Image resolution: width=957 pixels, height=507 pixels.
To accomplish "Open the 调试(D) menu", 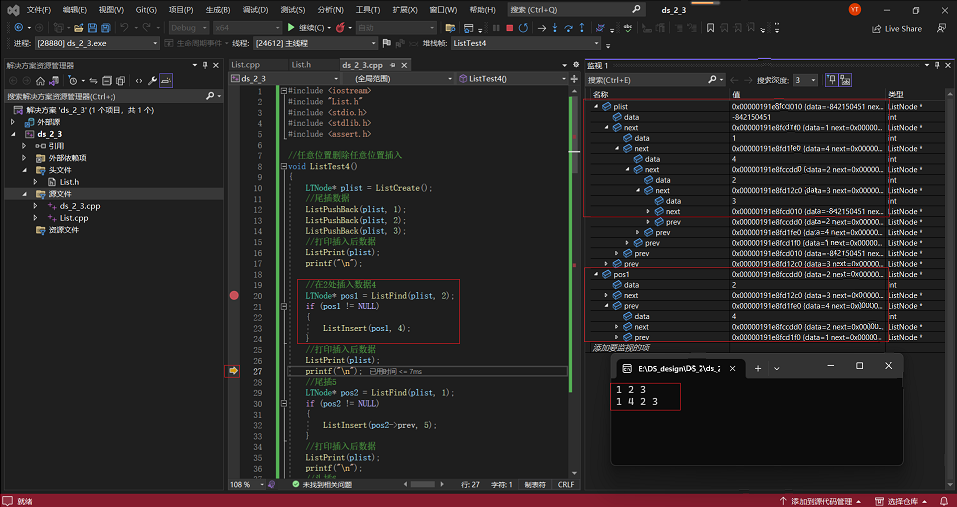I will 254,9.
